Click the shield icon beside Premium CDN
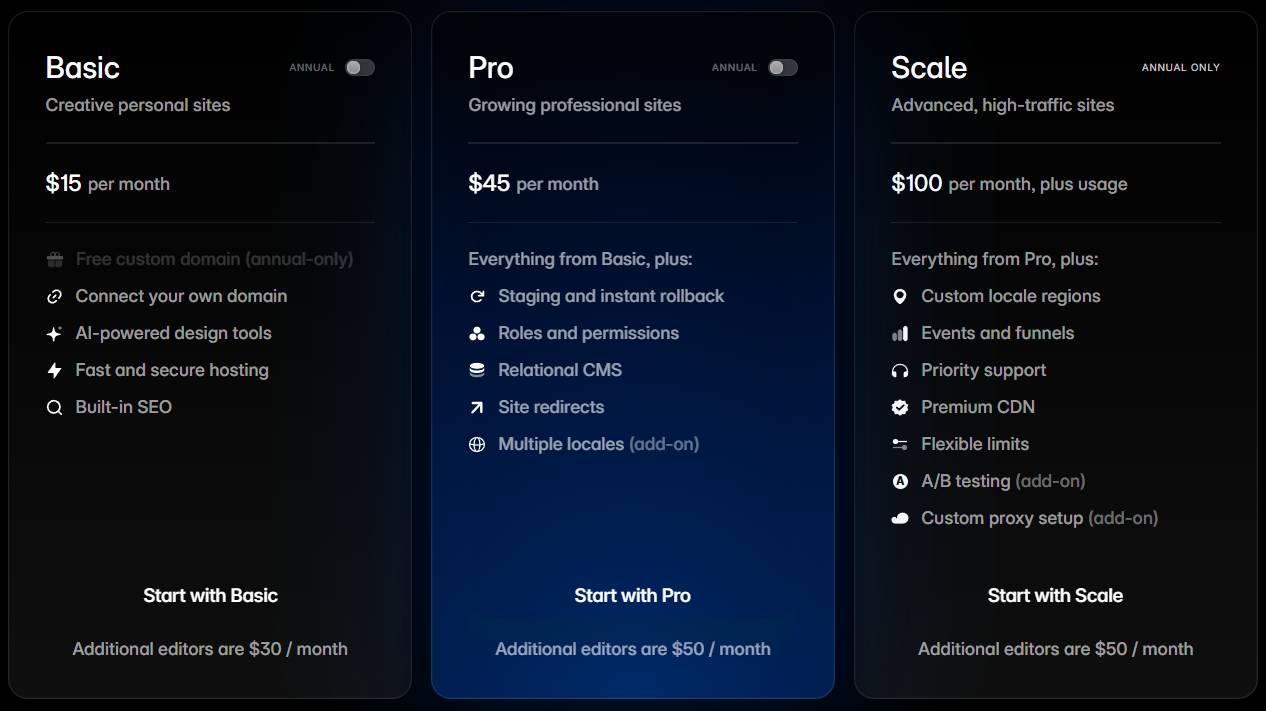This screenshot has width=1266, height=711. (900, 407)
